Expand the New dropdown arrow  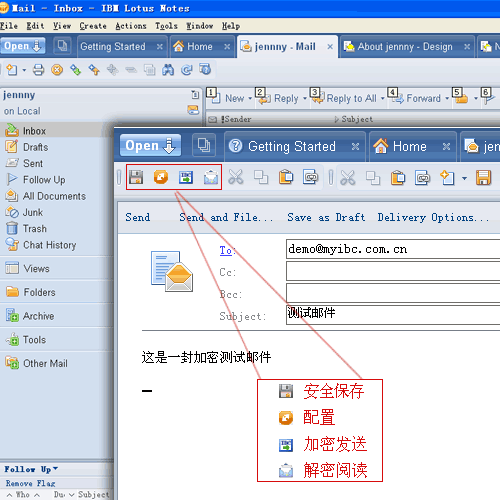pyautogui.click(x=250, y=98)
